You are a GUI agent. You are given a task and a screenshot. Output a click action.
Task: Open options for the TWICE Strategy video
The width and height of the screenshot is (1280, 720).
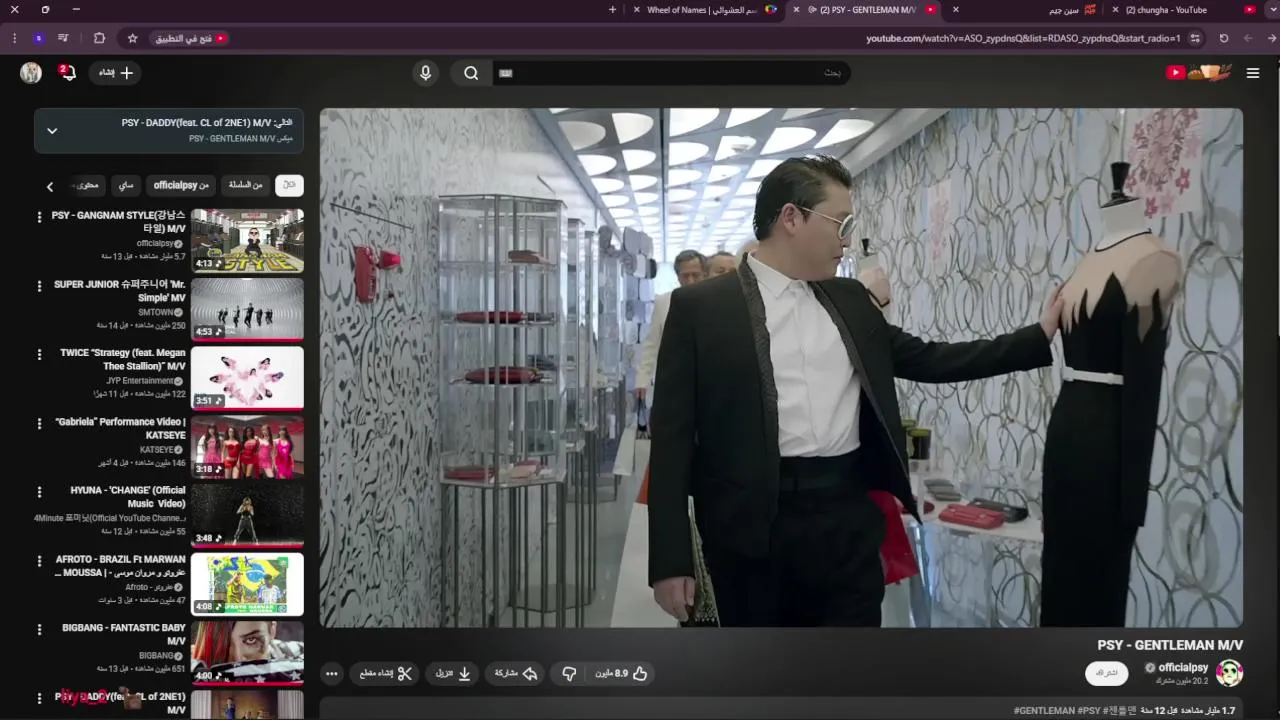click(x=40, y=354)
